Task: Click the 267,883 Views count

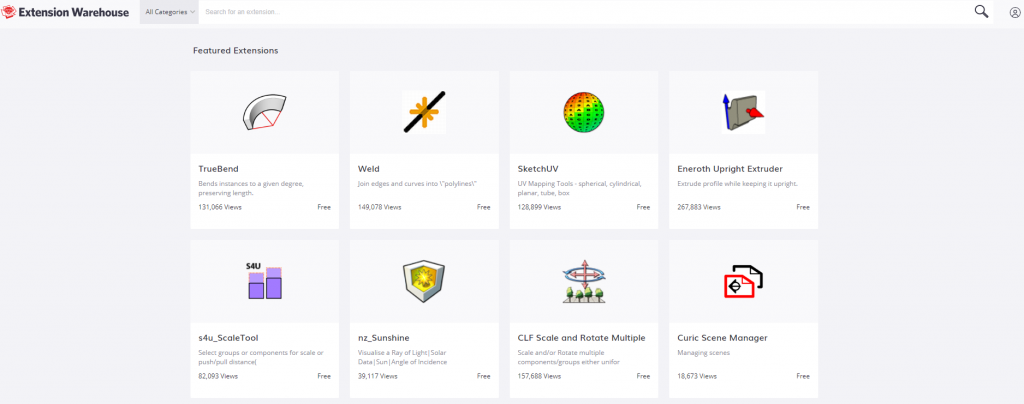Action: 699,207
